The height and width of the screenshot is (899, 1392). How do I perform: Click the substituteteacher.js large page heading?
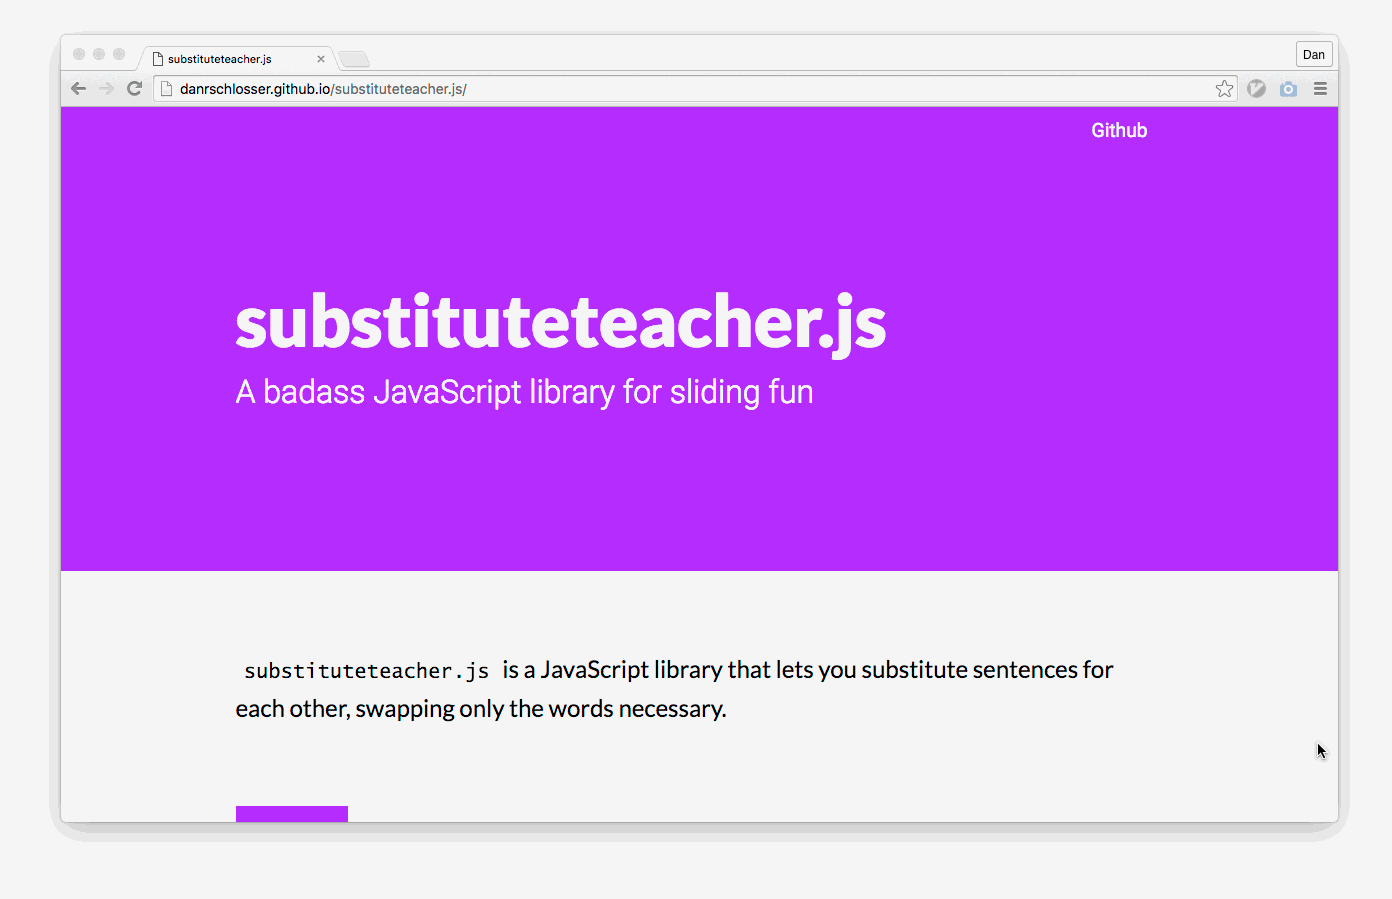click(x=561, y=322)
